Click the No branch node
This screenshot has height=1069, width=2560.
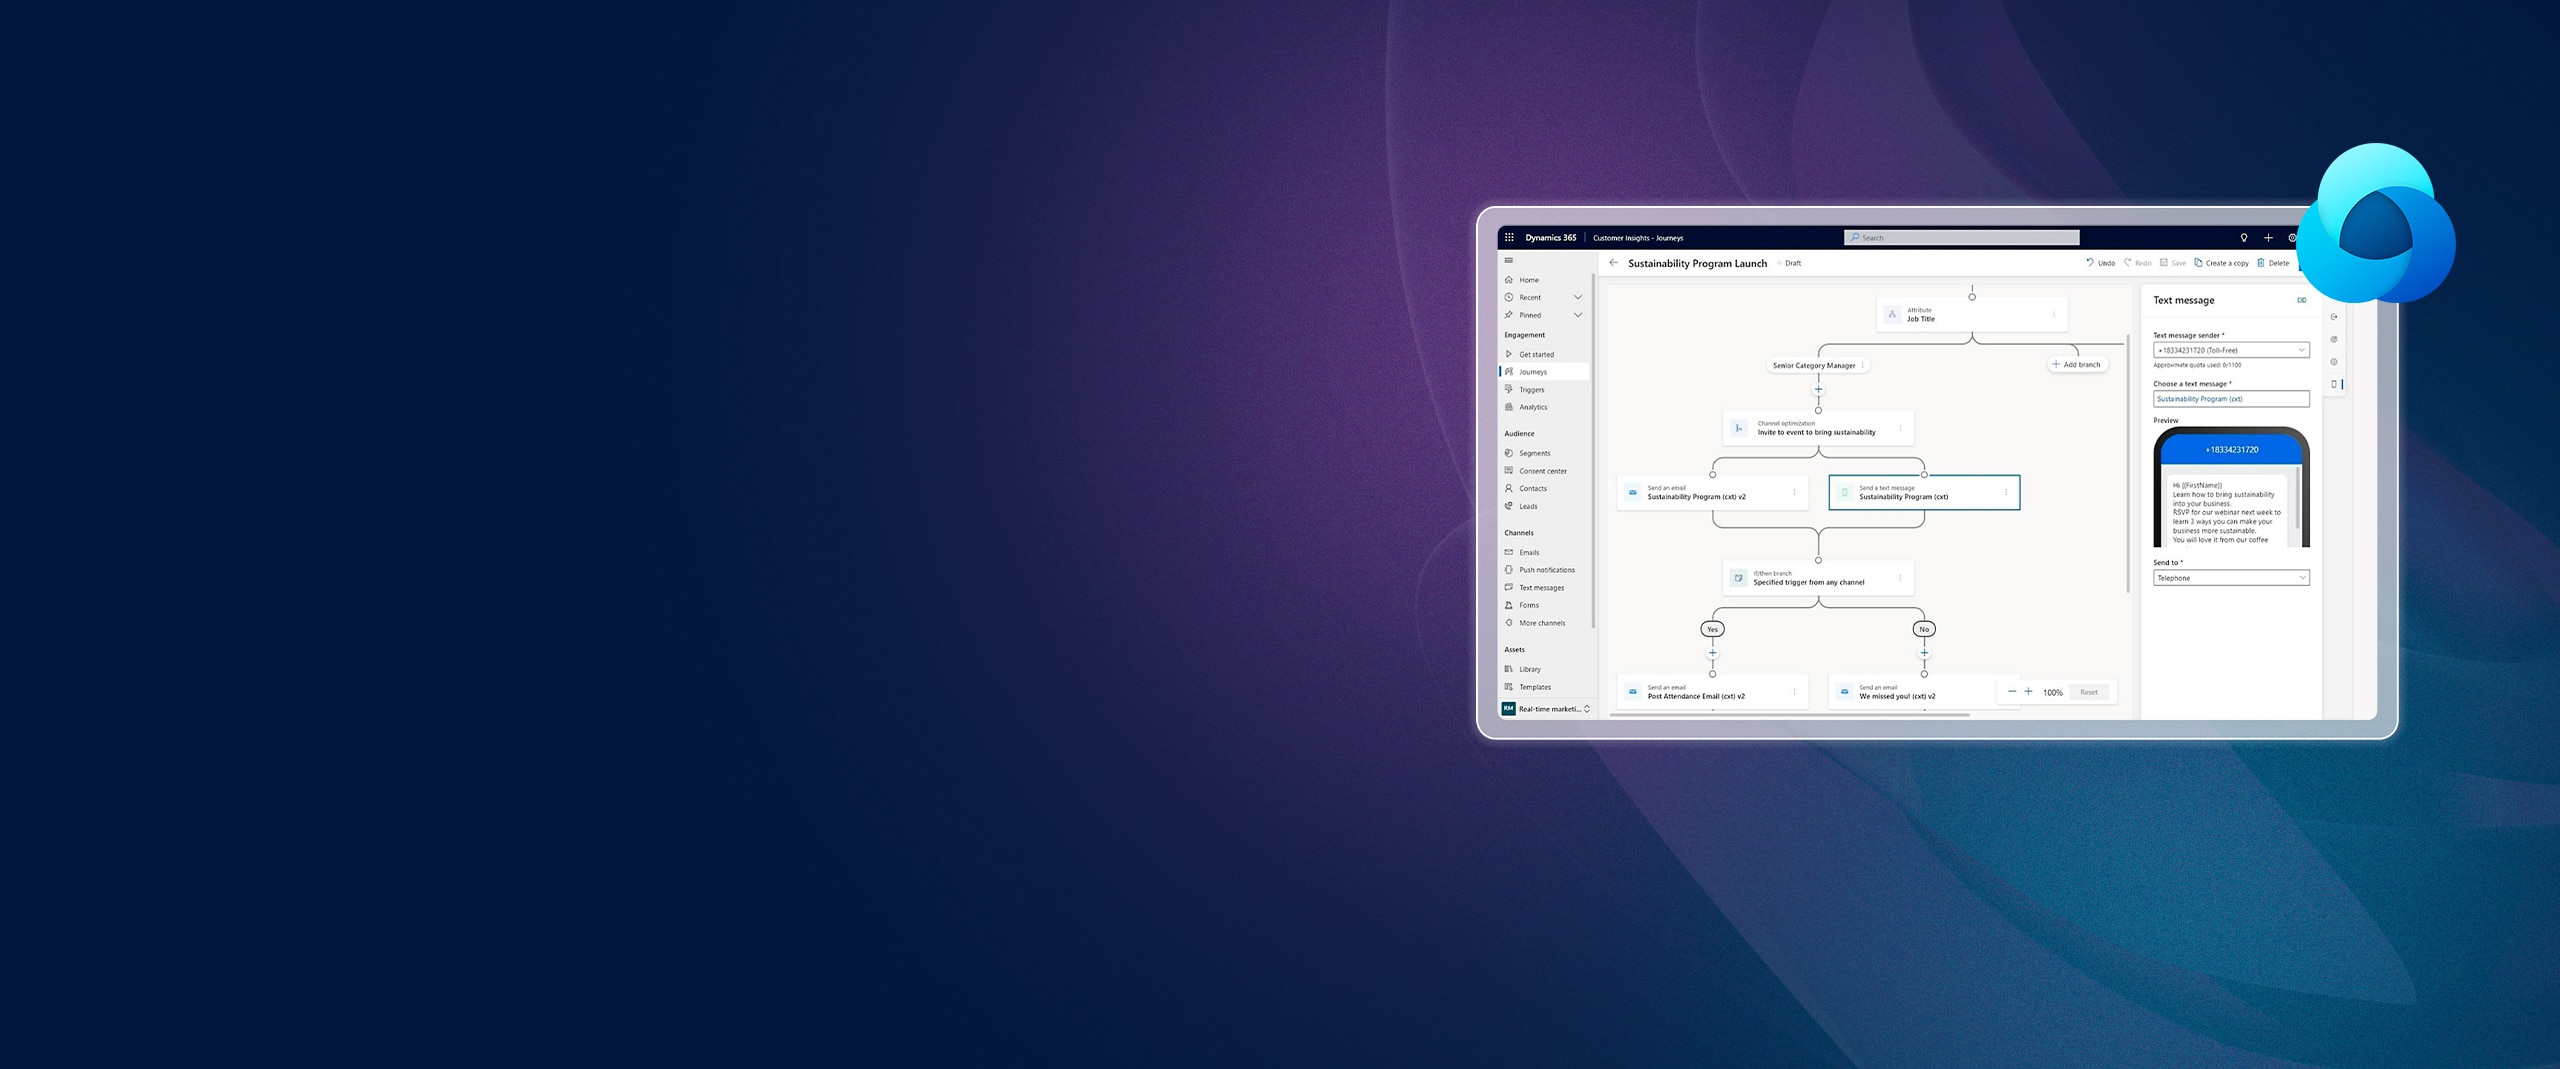click(x=1924, y=629)
